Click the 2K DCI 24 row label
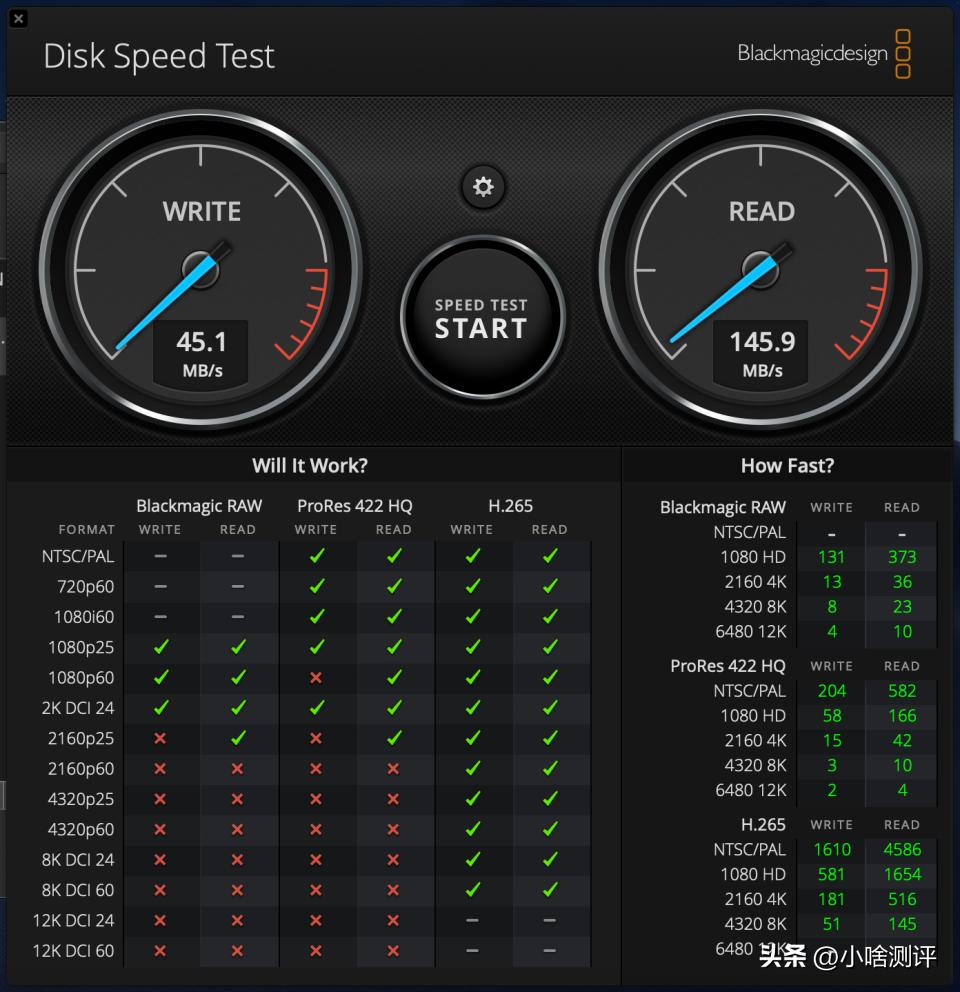Image resolution: width=960 pixels, height=992 pixels. (x=78, y=708)
